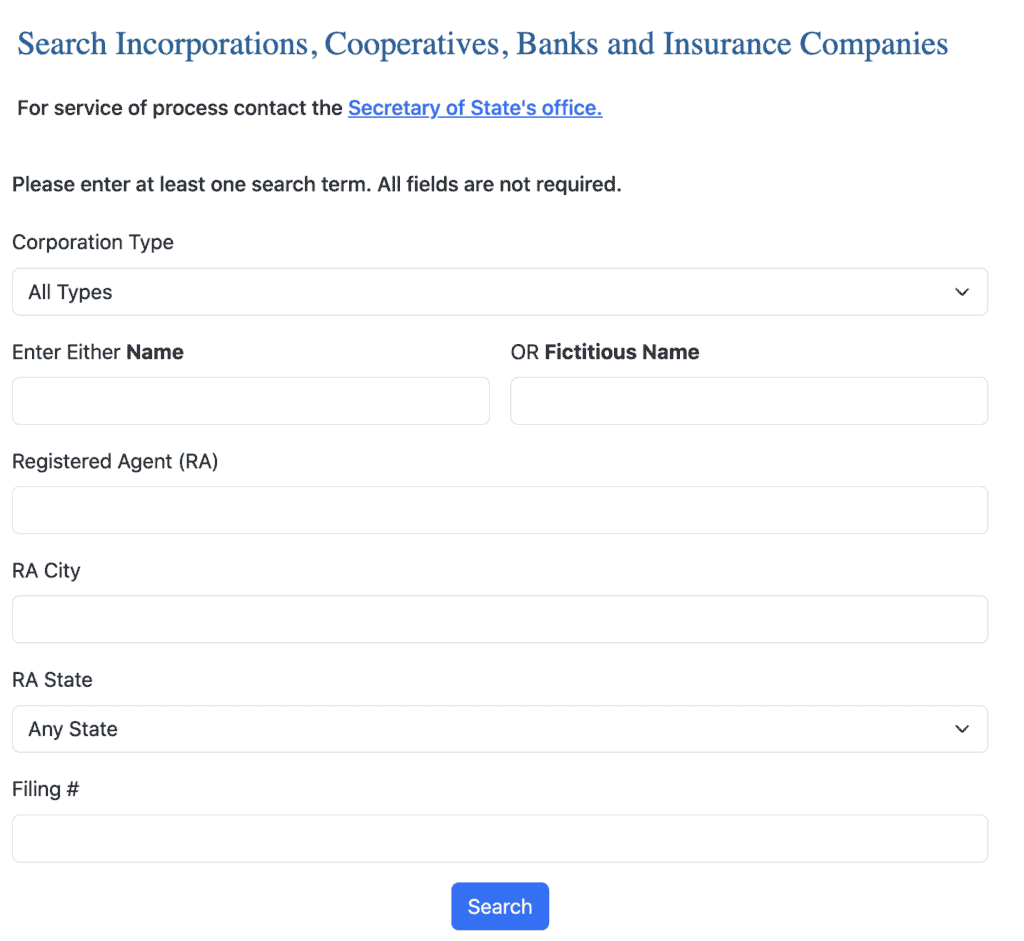Screen dimensions: 1024x941
Task: Click the Registered Agent (RA) label
Action: tap(115, 461)
